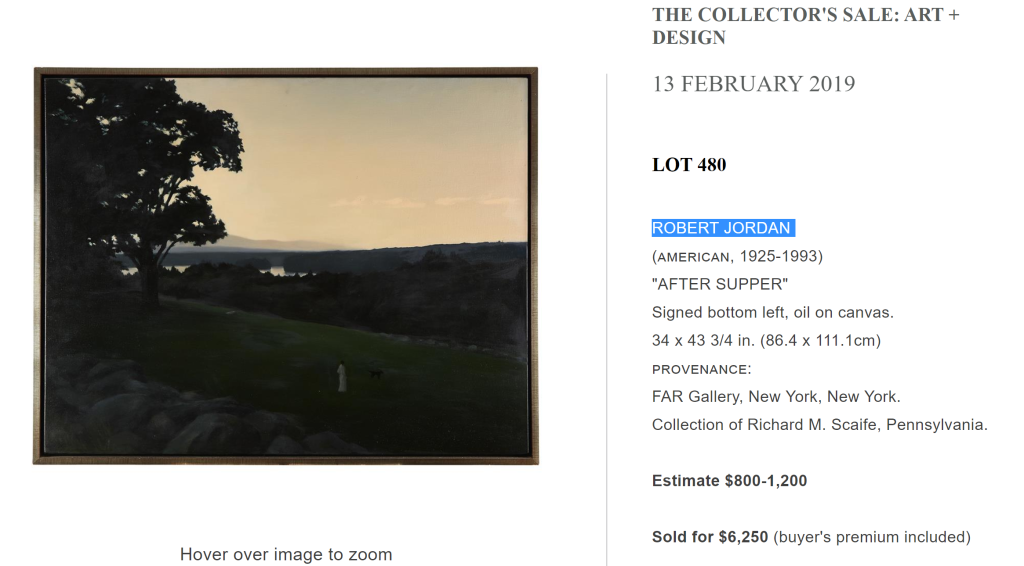This screenshot has width=1024, height=566.
Task: Click the white figure in the painting
Action: pyautogui.click(x=342, y=376)
